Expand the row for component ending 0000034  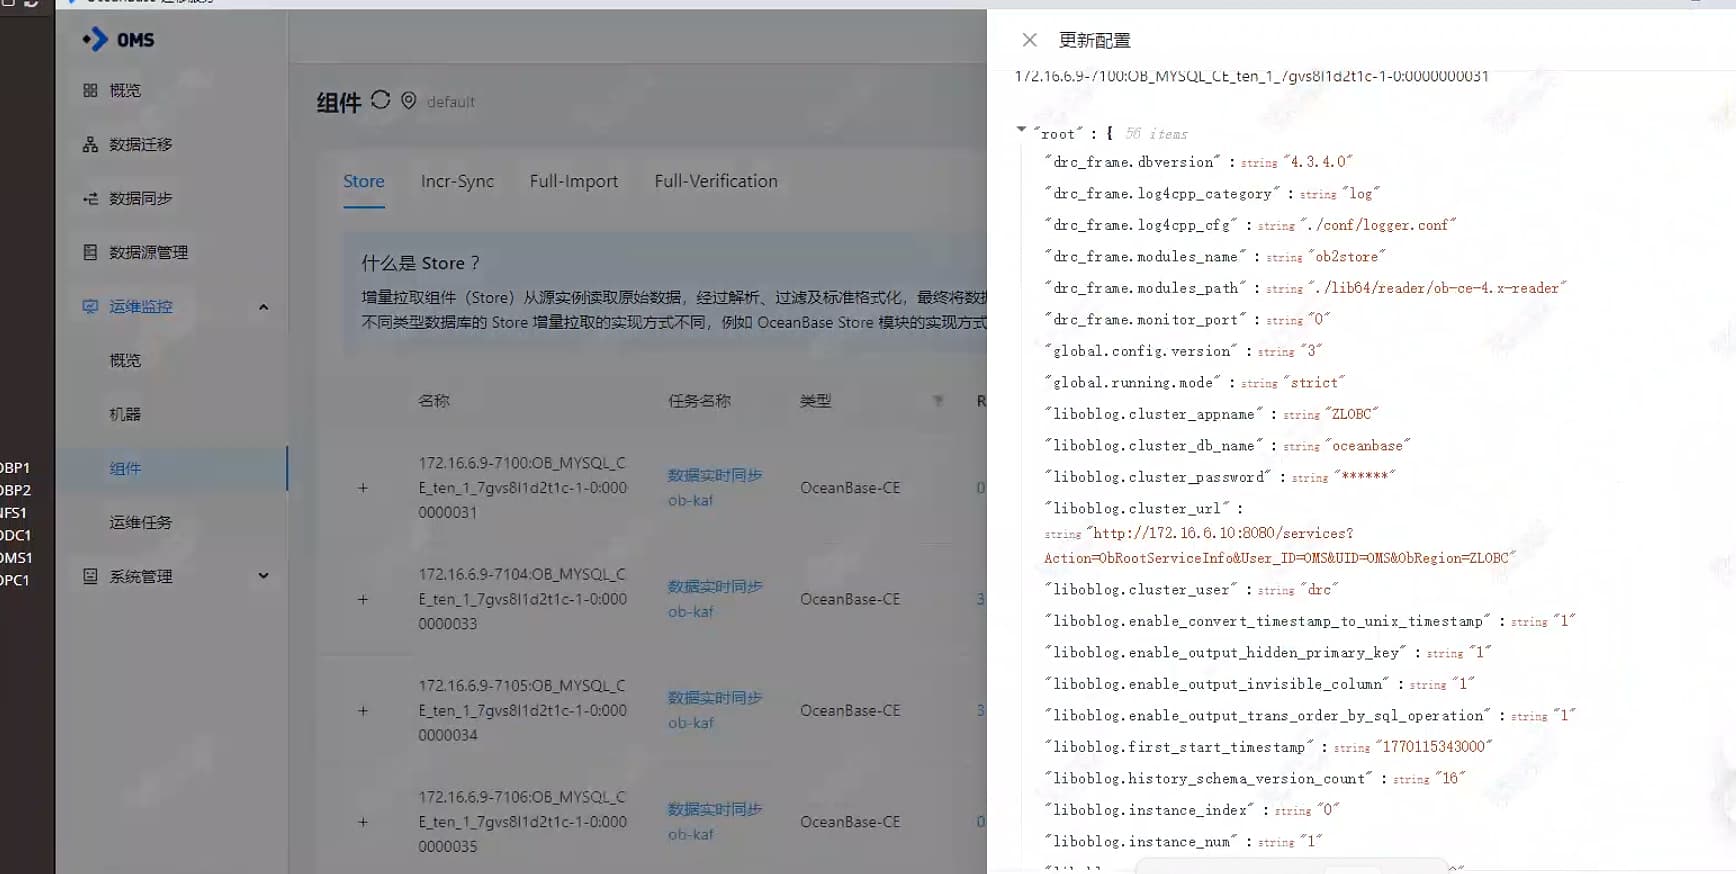363,711
